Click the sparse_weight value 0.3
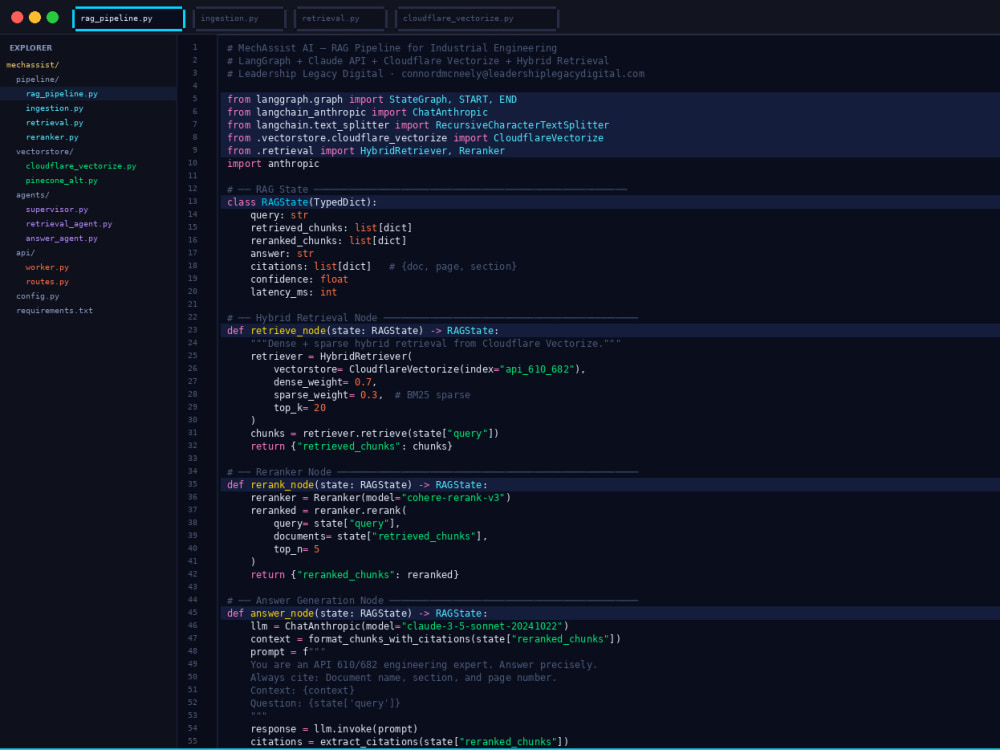This screenshot has height=750, width=1000. point(369,395)
